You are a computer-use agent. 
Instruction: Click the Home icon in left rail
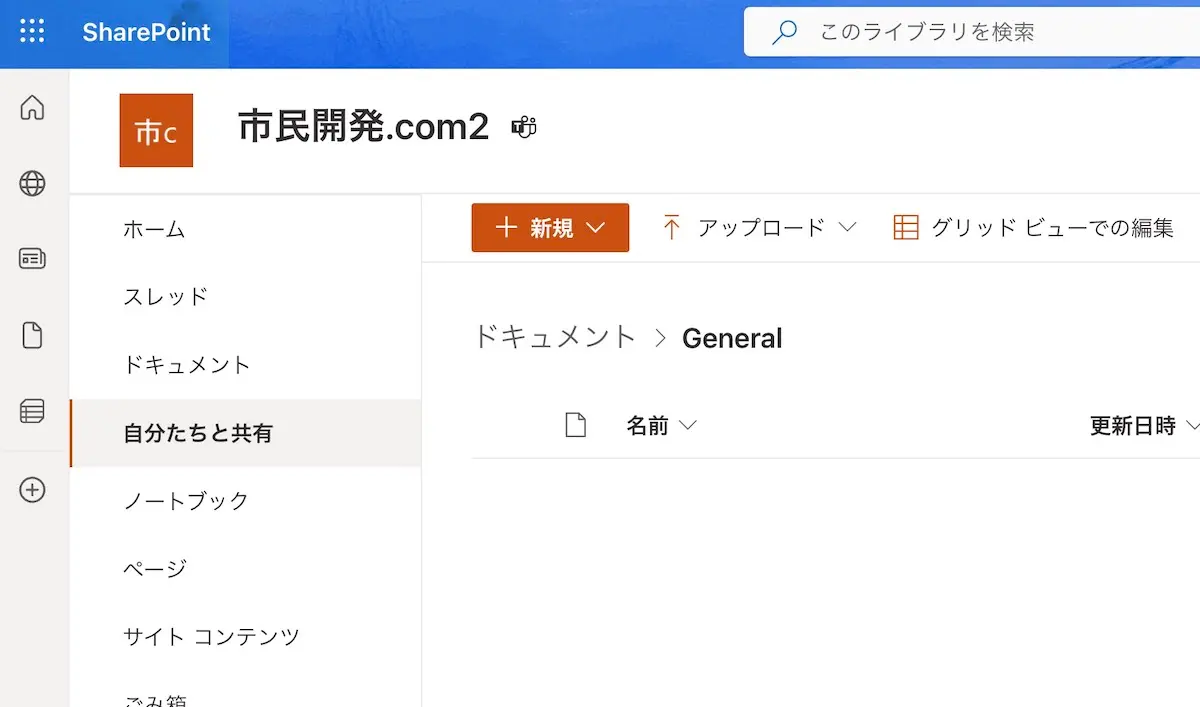click(32, 107)
